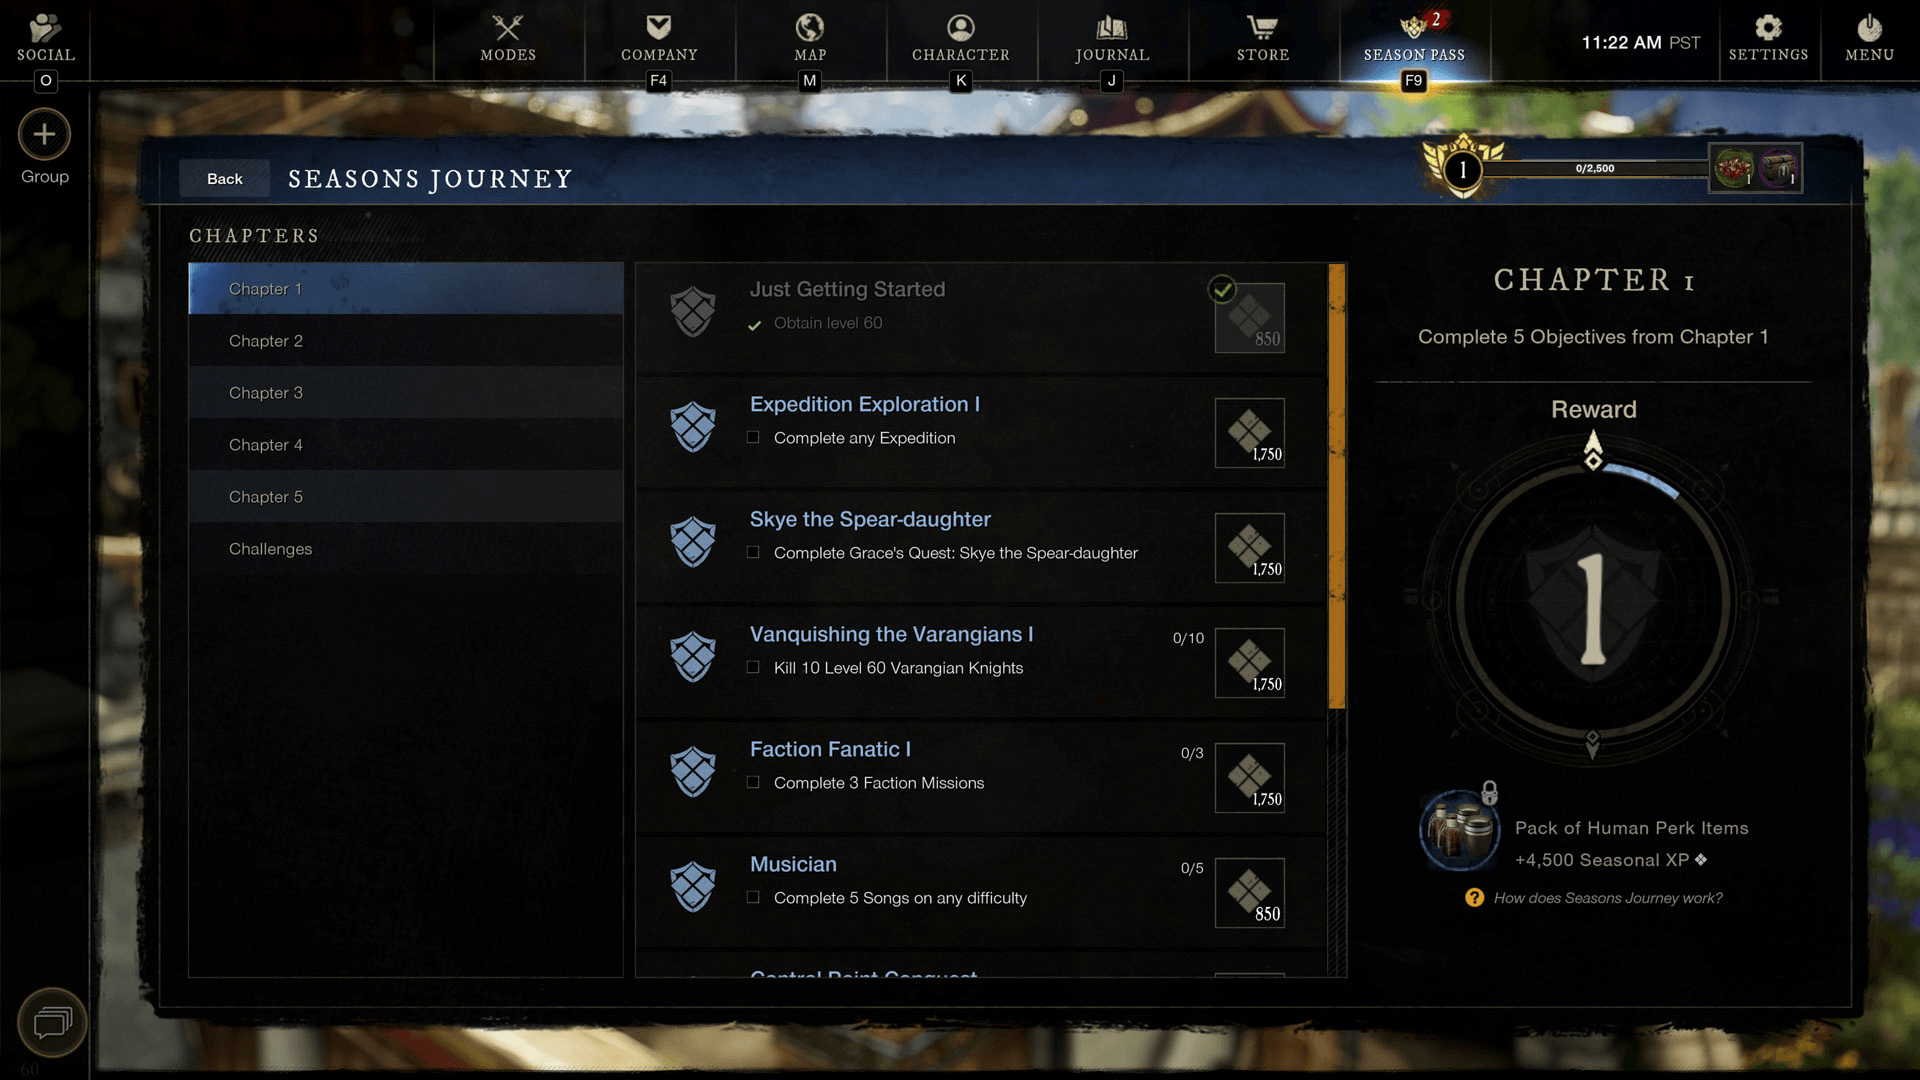
Task: Open the Store cart icon
Action: click(1263, 27)
